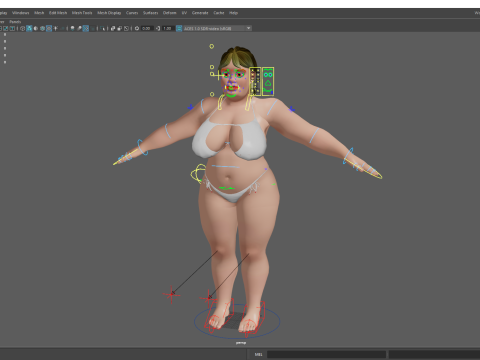Open the Help menu

point(233,13)
